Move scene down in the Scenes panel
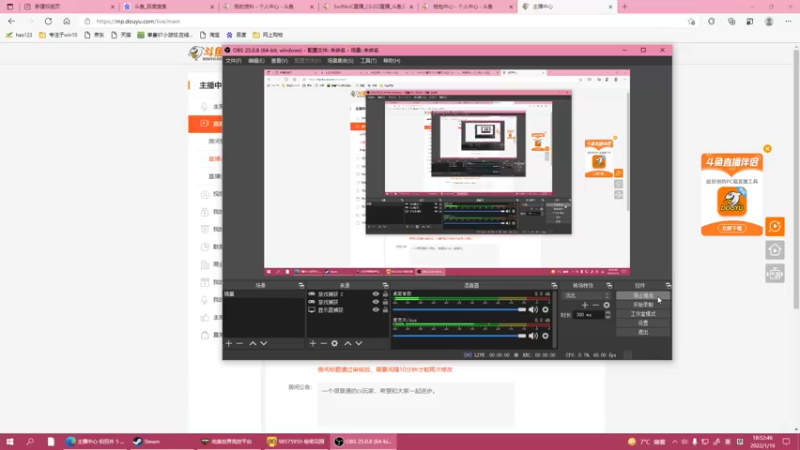 (264, 343)
